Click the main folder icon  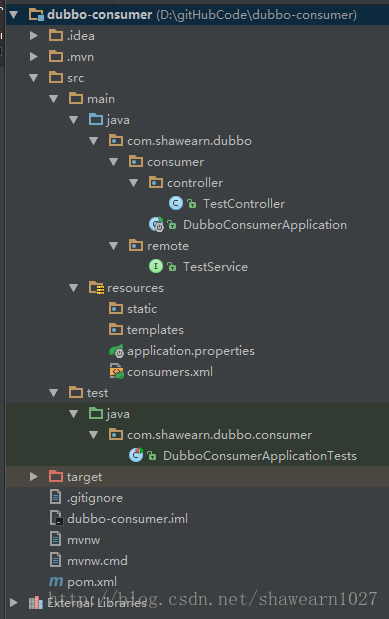coord(76,98)
